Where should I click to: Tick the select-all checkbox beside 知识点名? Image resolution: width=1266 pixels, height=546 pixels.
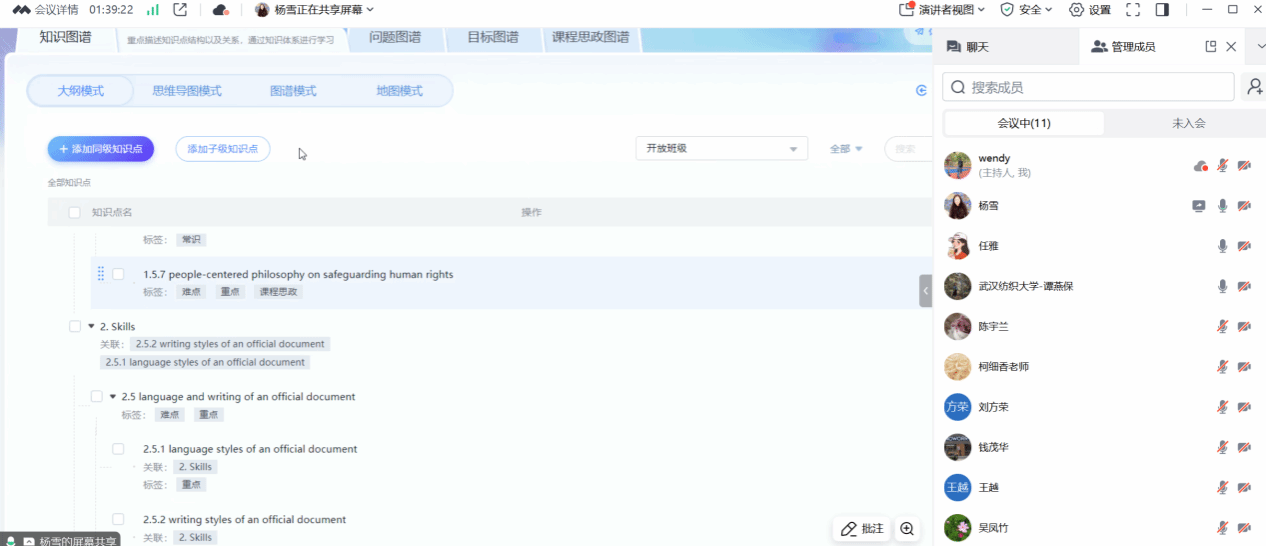click(75, 213)
